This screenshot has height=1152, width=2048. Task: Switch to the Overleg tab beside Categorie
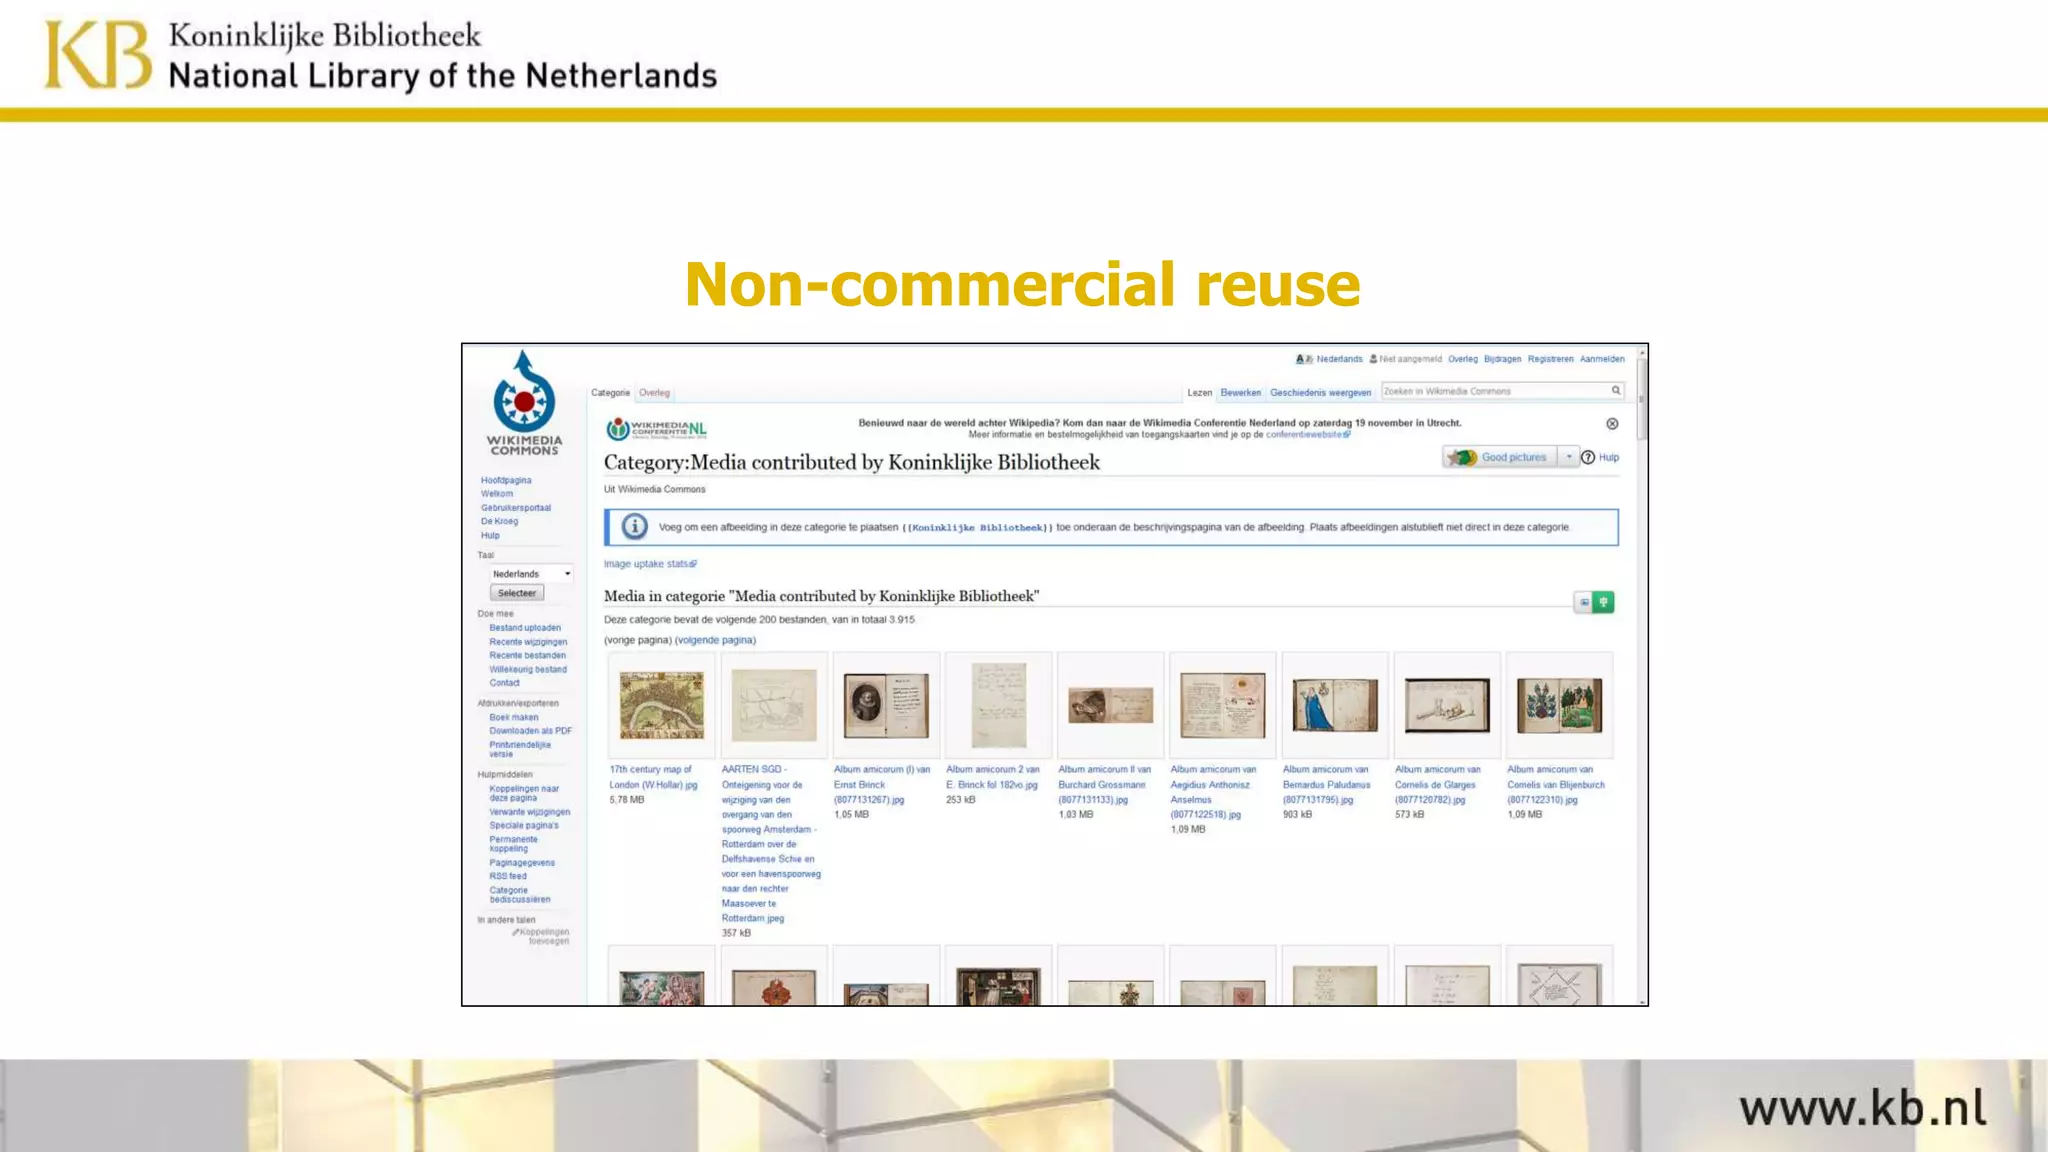click(654, 393)
